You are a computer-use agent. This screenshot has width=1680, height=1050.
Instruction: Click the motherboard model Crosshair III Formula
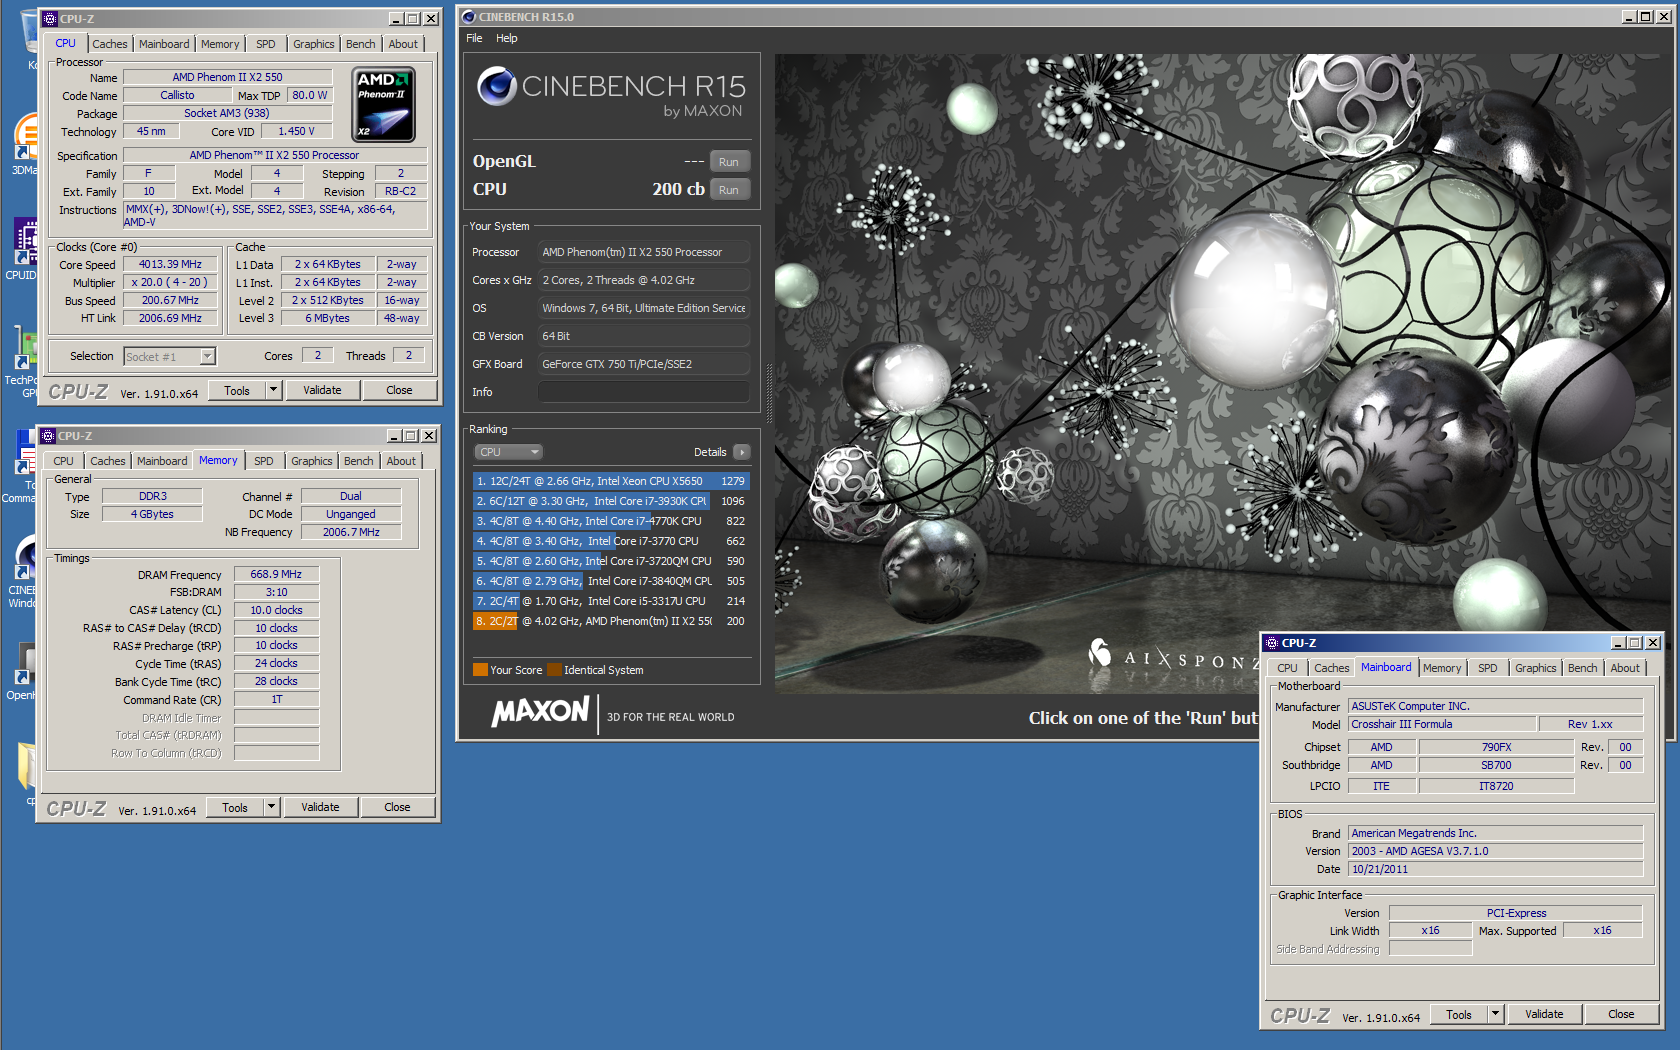(x=1441, y=724)
